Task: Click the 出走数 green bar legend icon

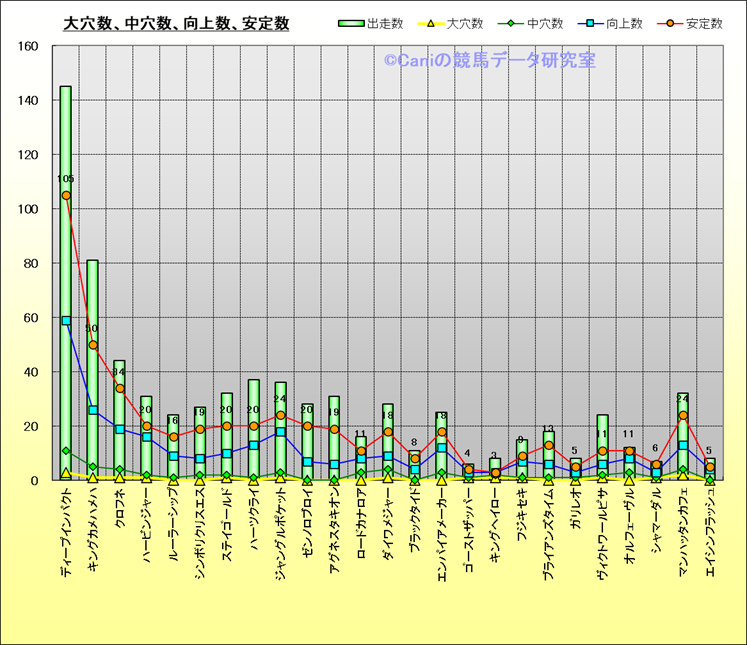Action: tap(351, 23)
